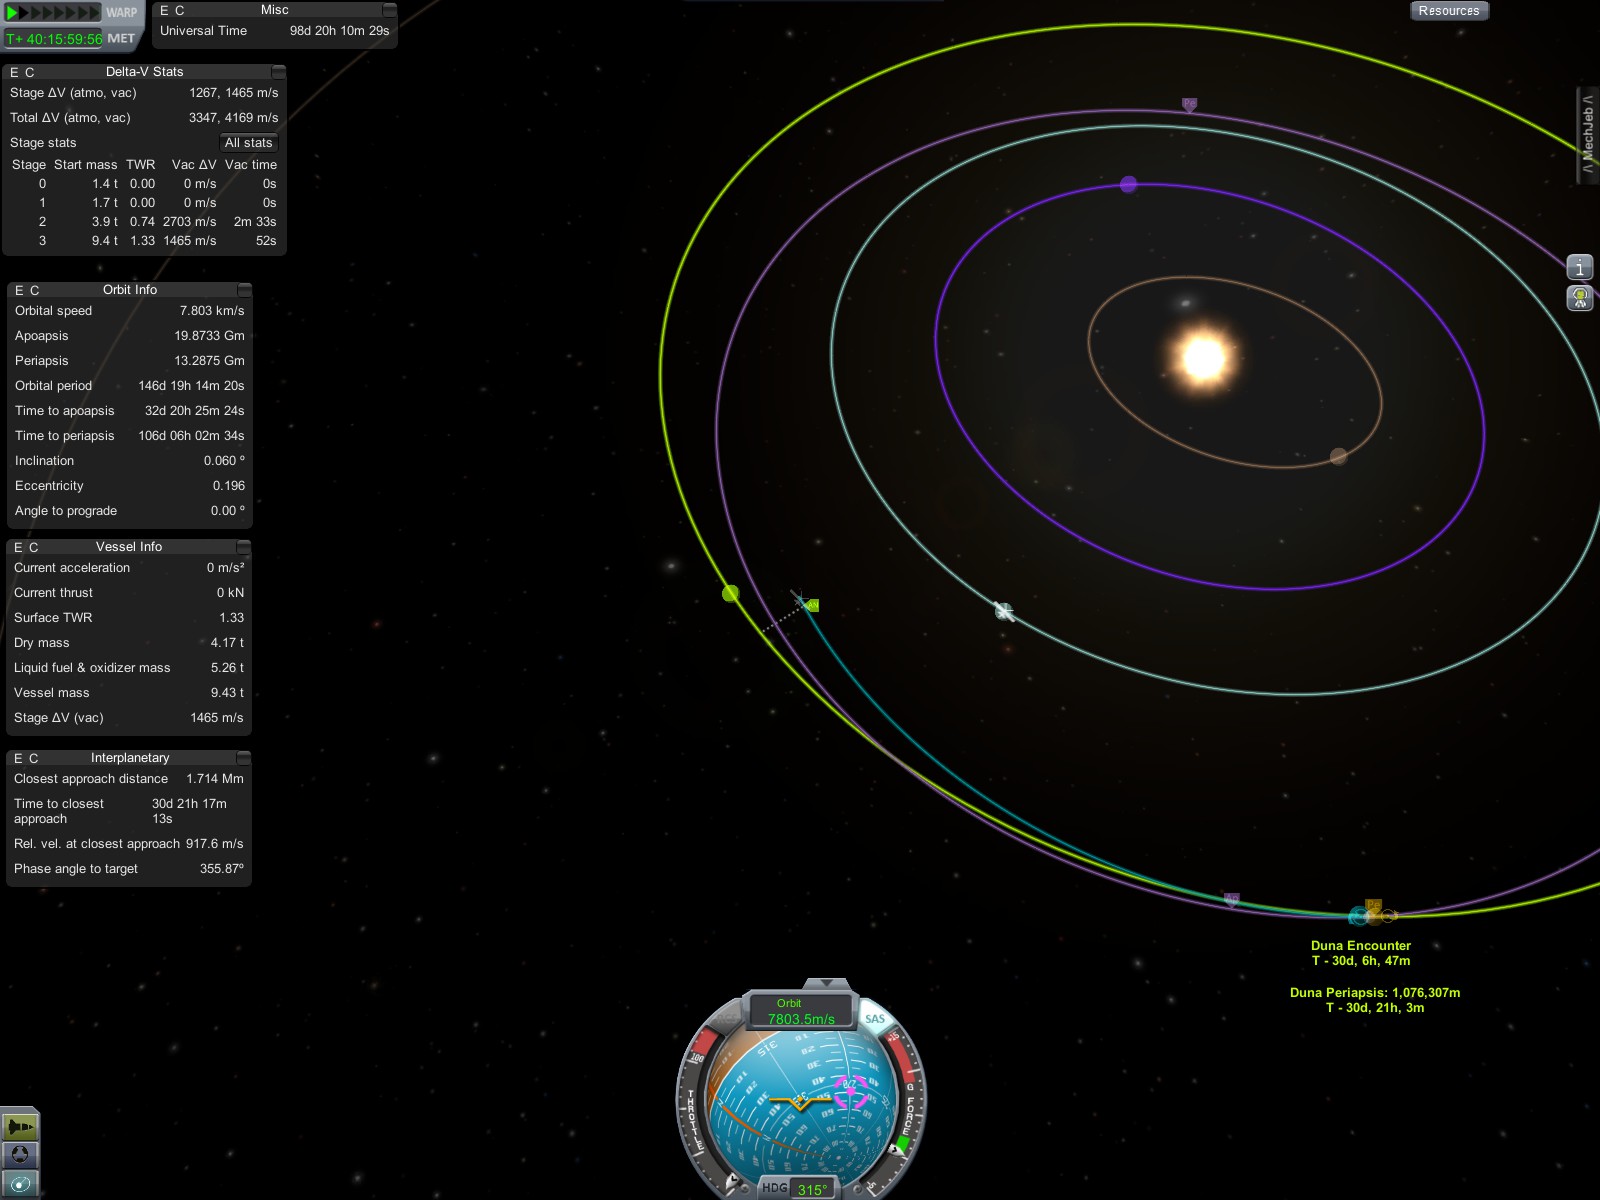
Task: Expand the MechJeb side tab
Action: coord(1588,135)
